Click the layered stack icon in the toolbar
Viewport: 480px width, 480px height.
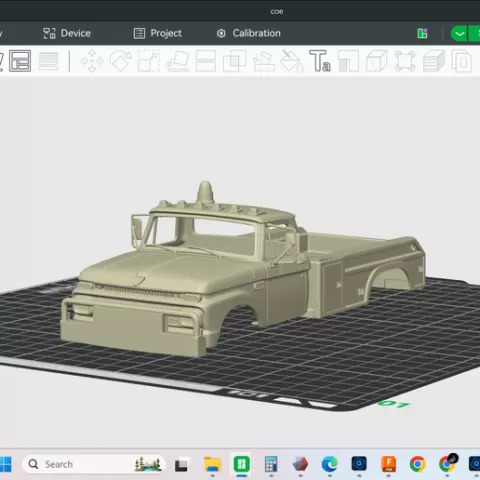[434, 61]
